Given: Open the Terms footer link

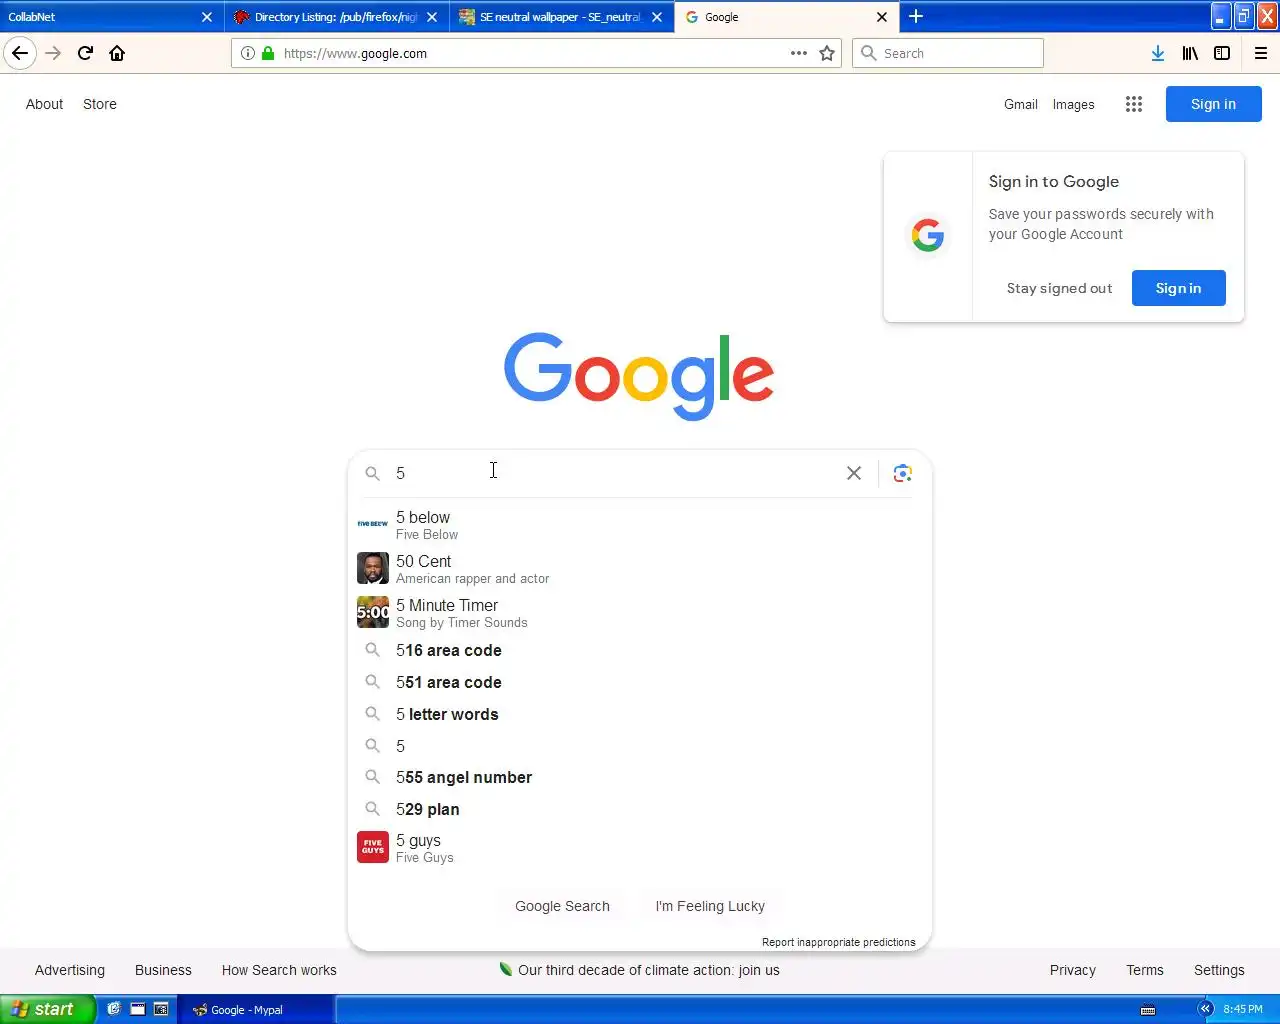Looking at the screenshot, I should (x=1145, y=970).
